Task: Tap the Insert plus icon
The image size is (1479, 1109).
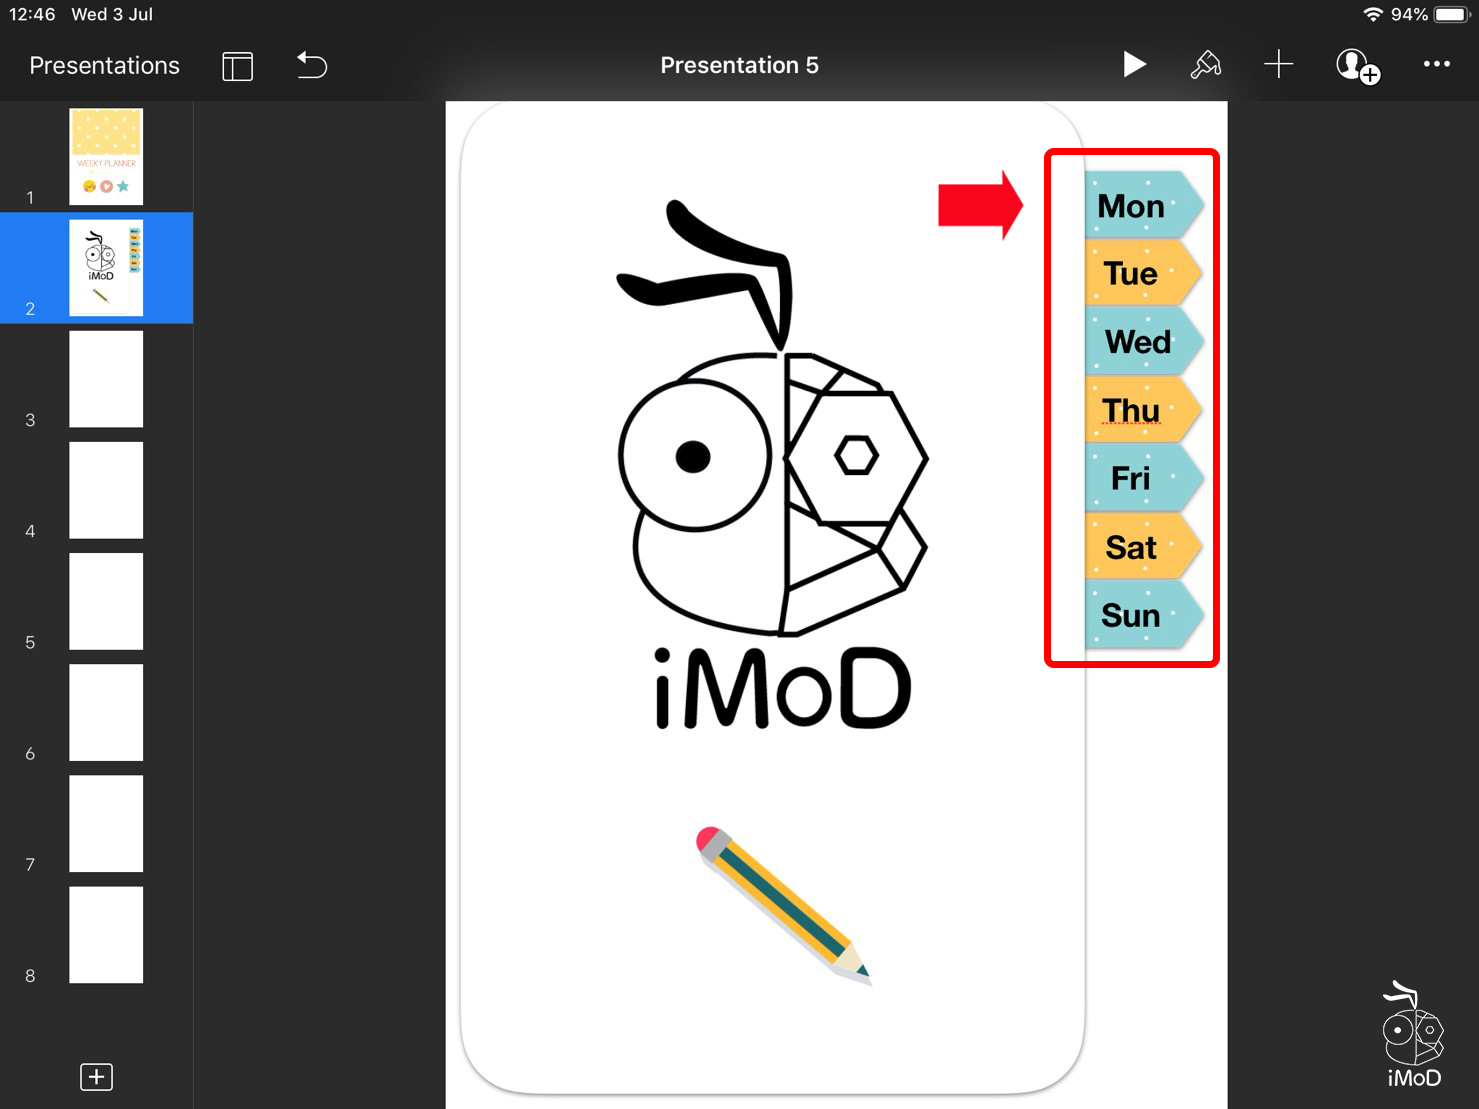Action: 1278,65
